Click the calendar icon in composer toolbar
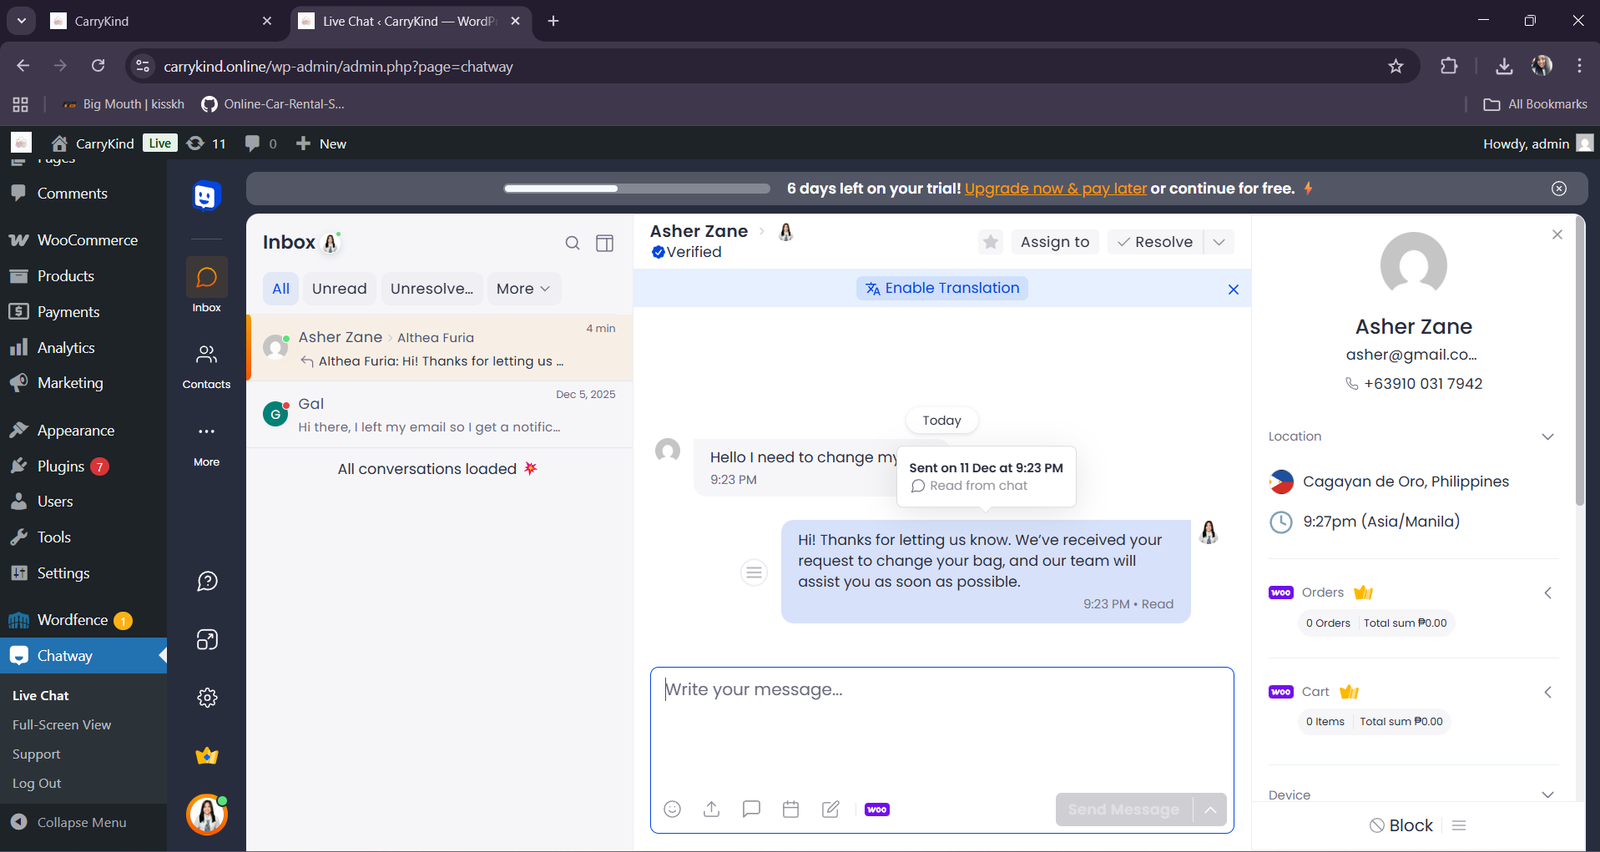This screenshot has width=1600, height=852. pyautogui.click(x=791, y=809)
